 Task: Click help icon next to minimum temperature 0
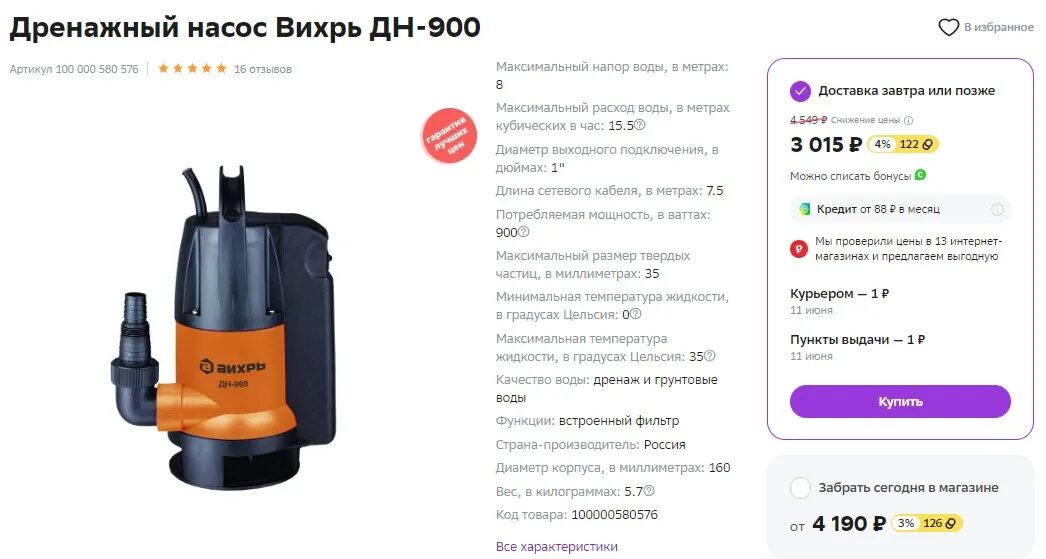[636, 314]
